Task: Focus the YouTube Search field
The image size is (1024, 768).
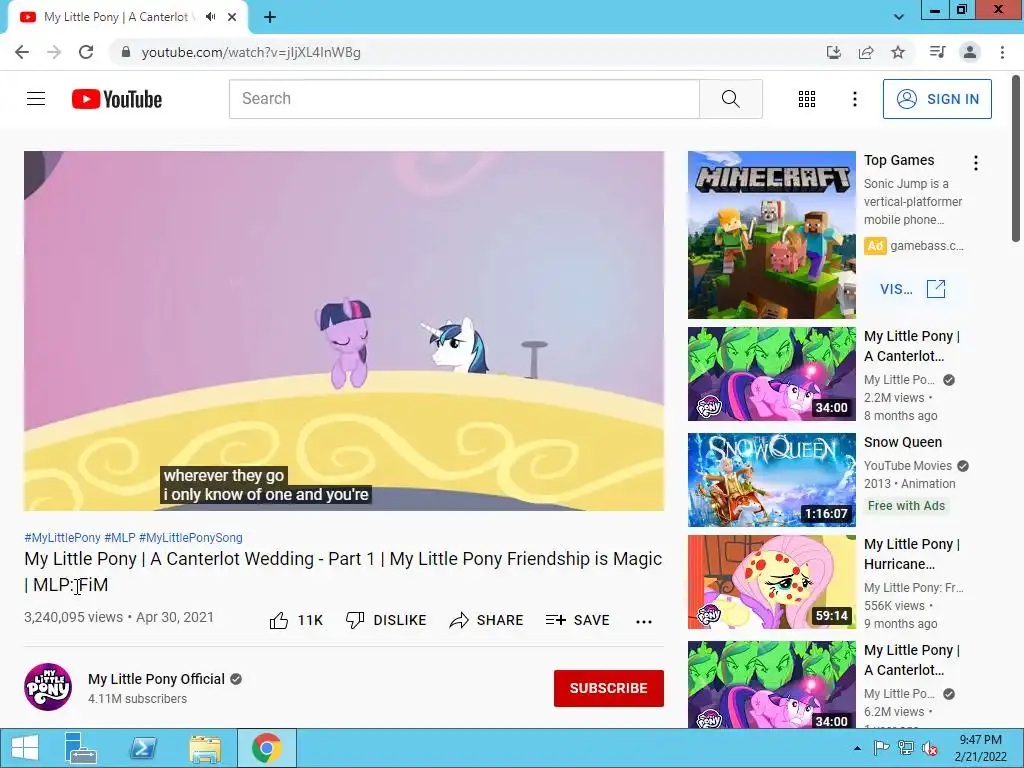Action: 464,99
